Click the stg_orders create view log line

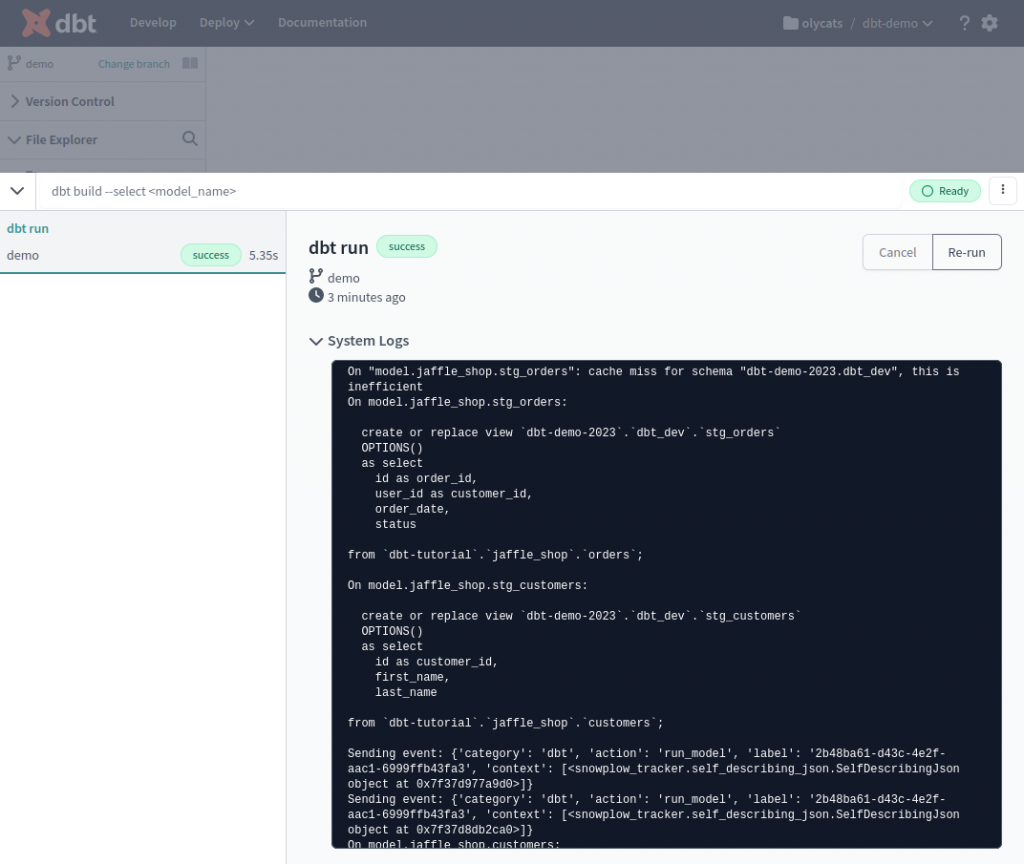coord(570,432)
